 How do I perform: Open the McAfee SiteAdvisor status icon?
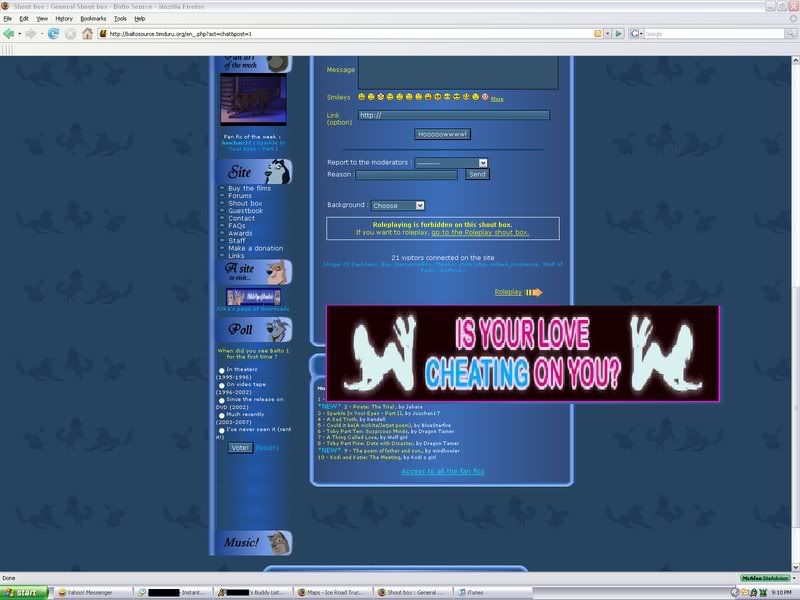click(x=765, y=578)
